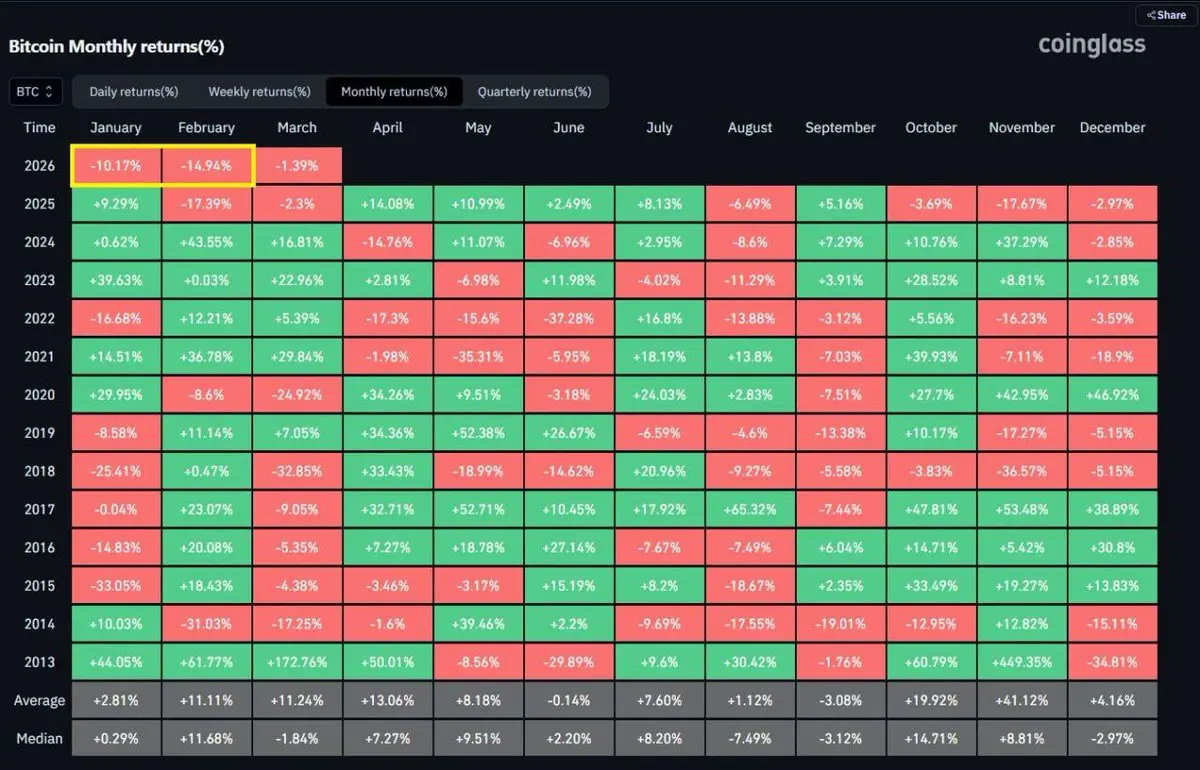Switch to Weekly returns(%) tab
This screenshot has height=770, width=1200.
coord(259,92)
